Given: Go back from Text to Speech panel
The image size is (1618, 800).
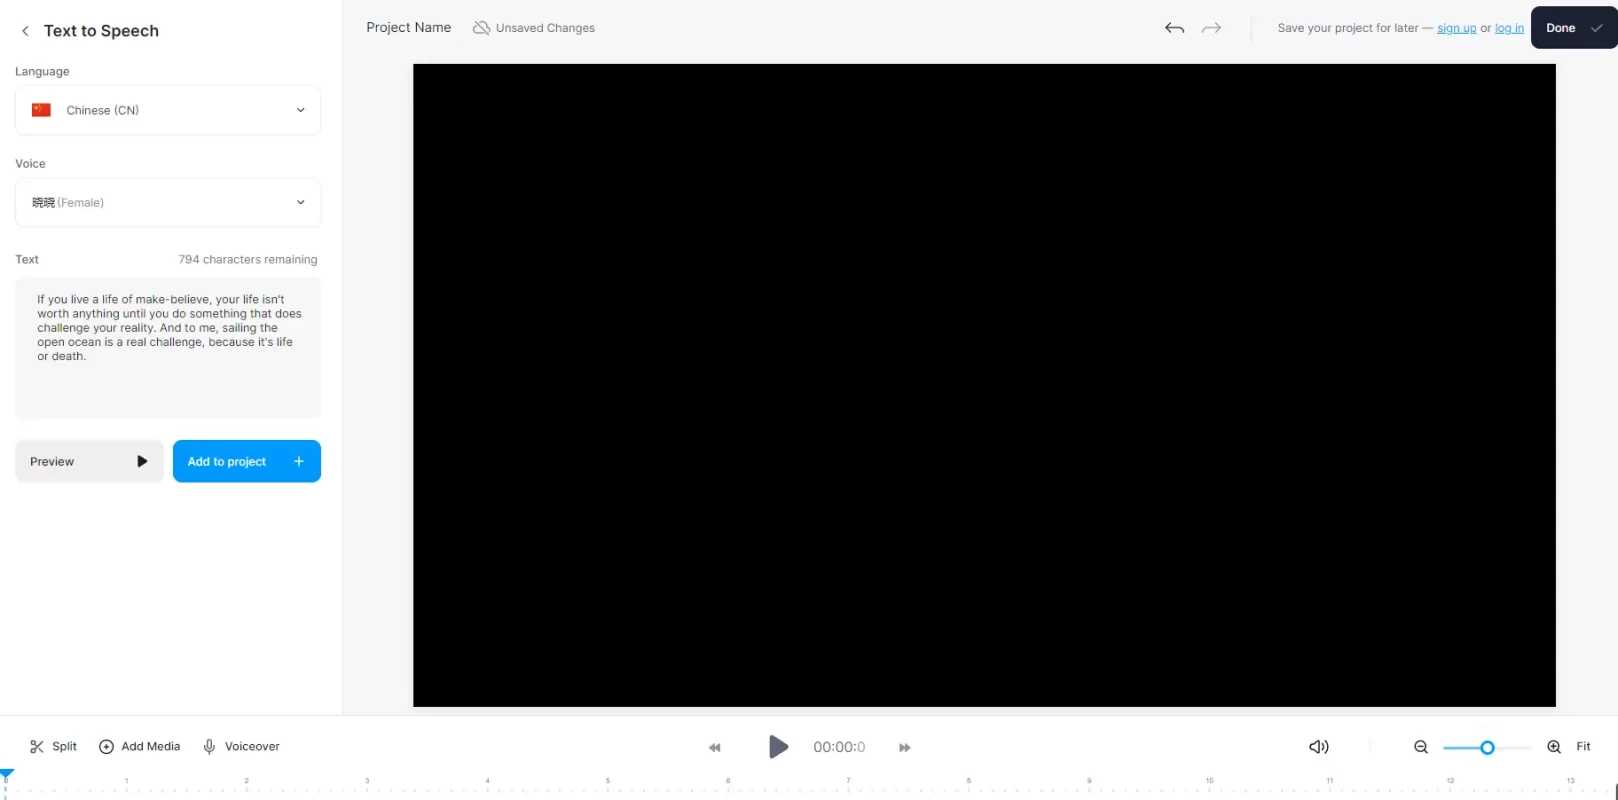Looking at the screenshot, I should (25, 31).
